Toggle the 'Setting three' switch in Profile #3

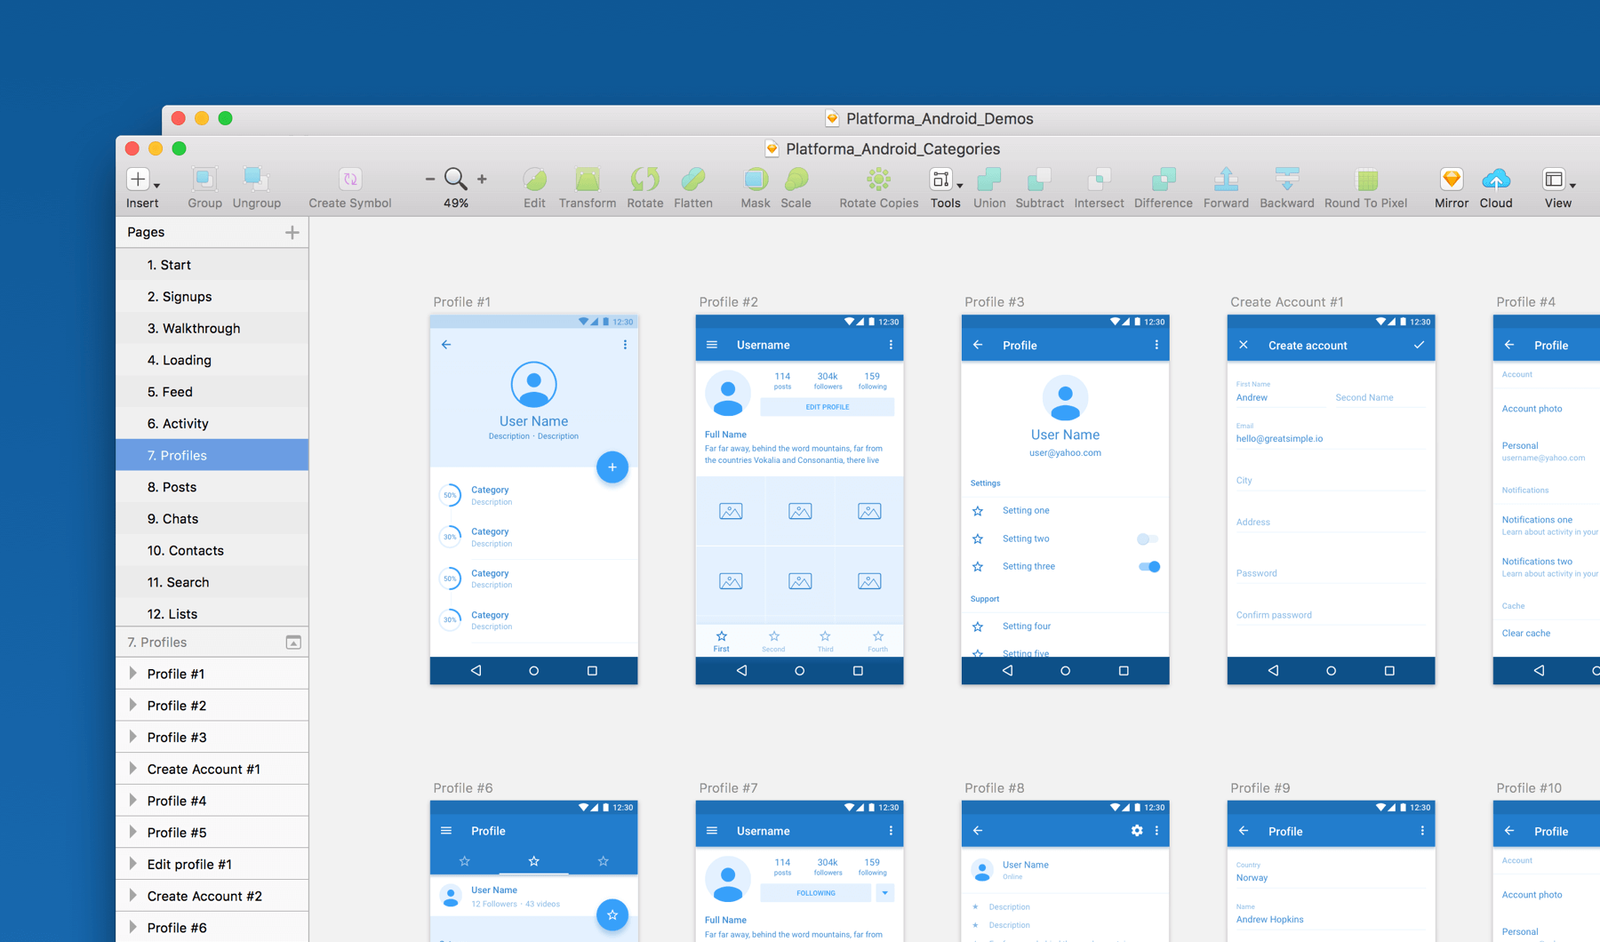tap(1149, 567)
